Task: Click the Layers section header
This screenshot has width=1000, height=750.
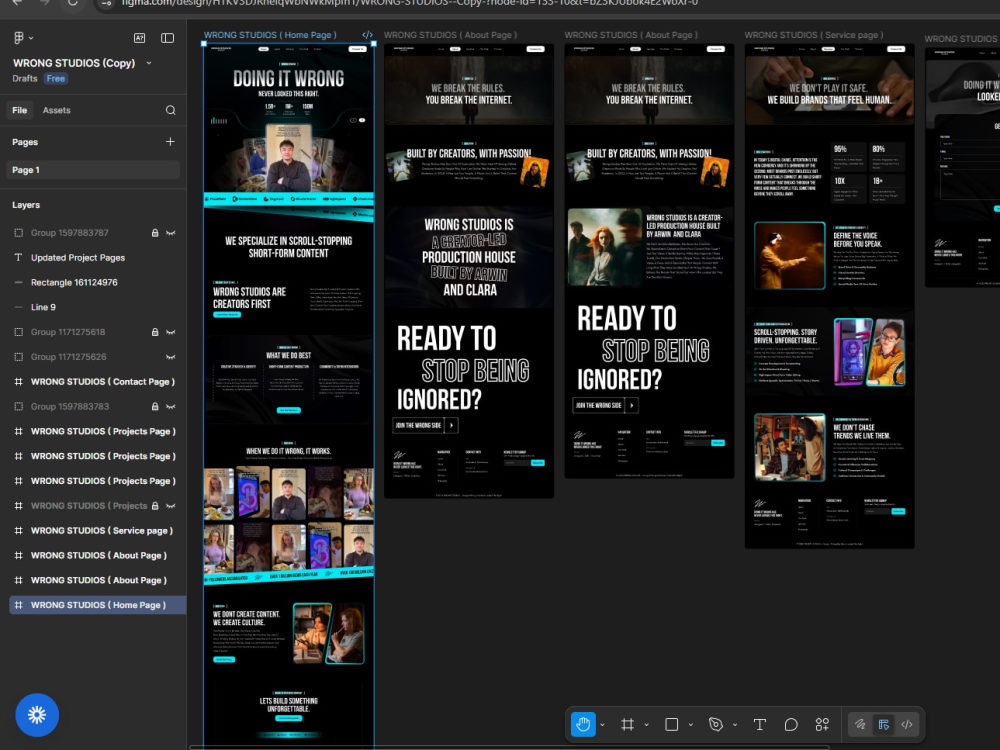Action: [26, 205]
